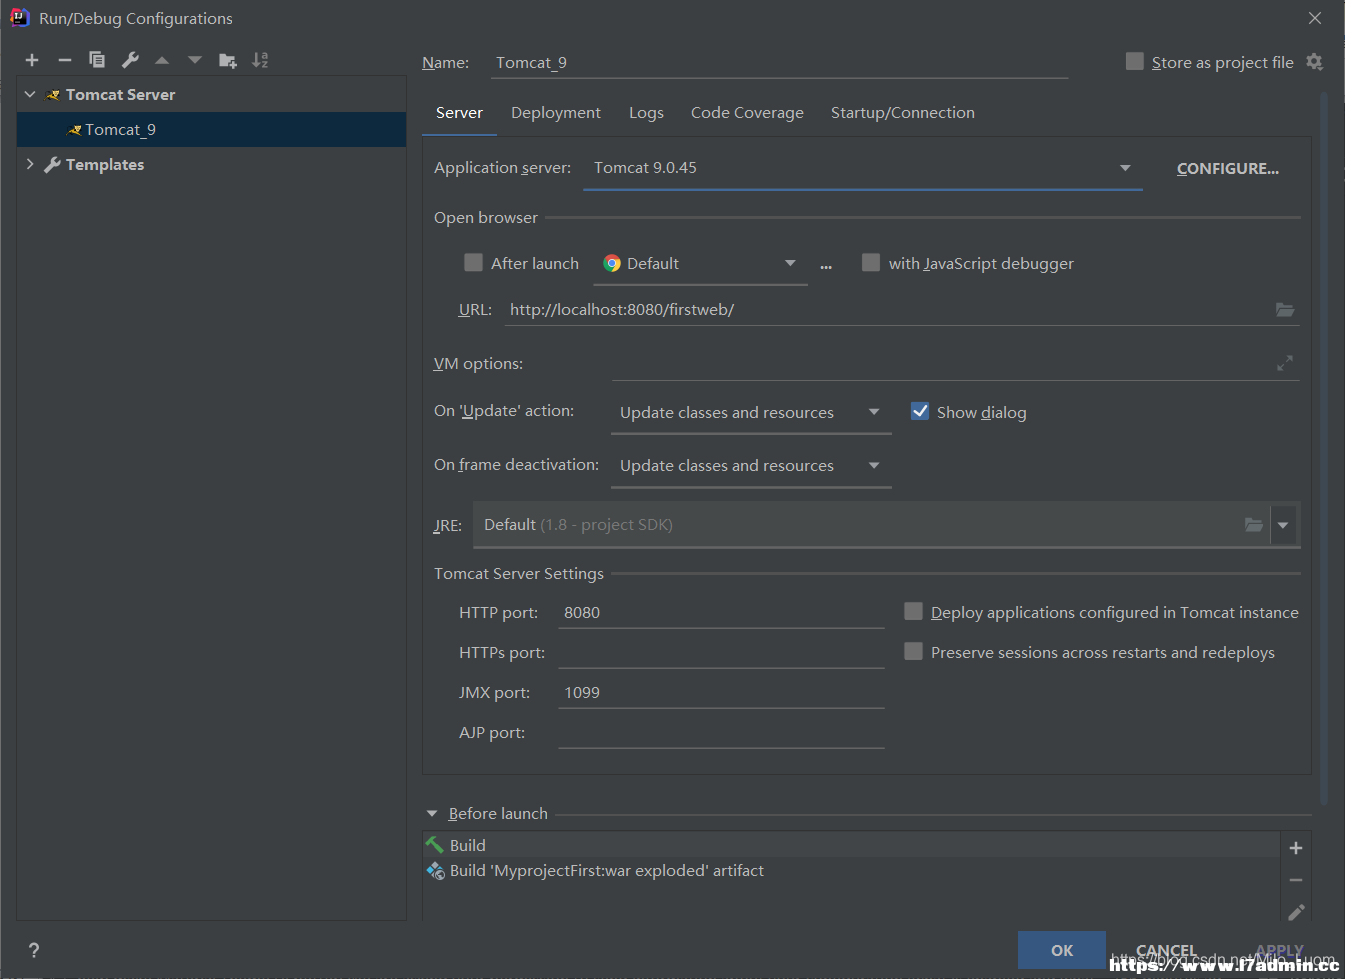Click the OK button

pos(1062,951)
